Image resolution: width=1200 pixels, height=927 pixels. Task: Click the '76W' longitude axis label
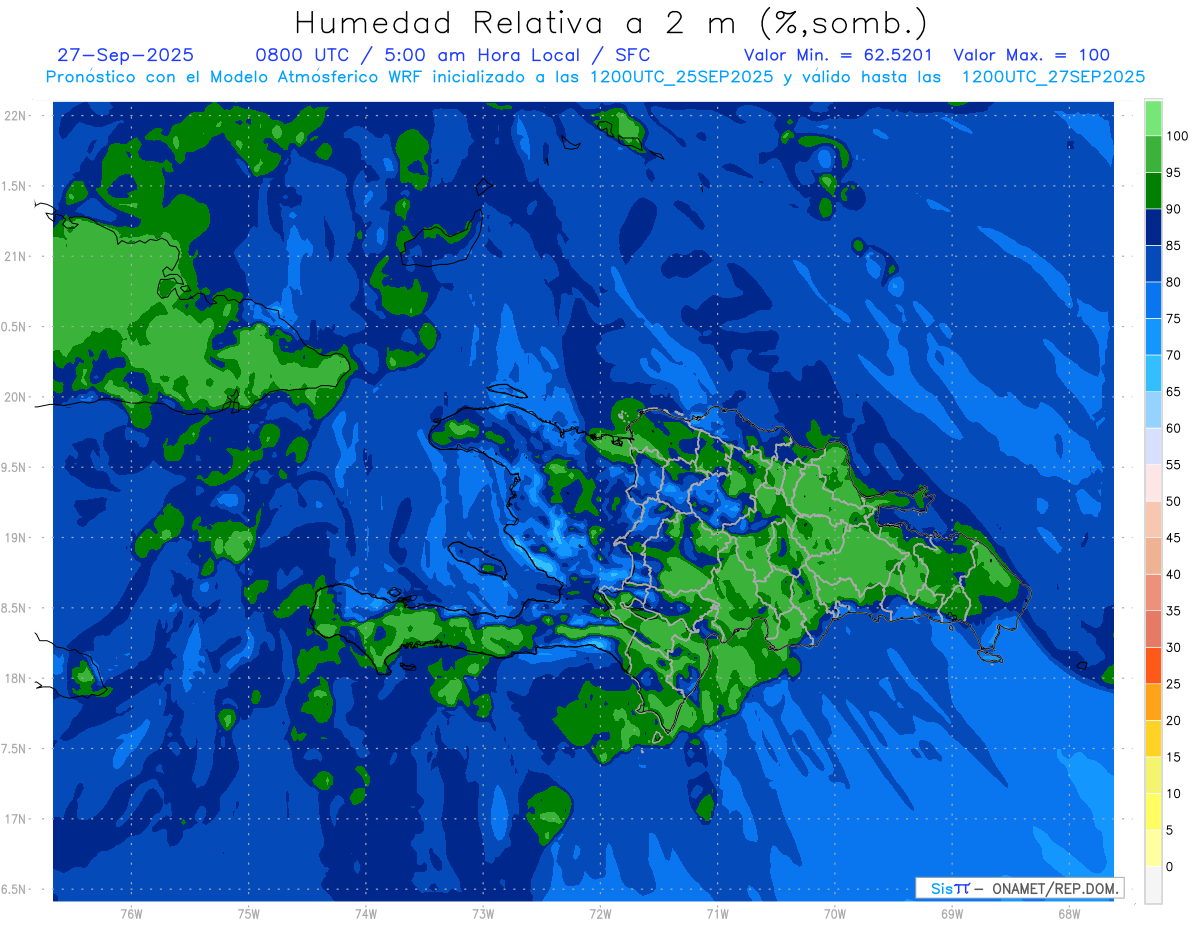[131, 914]
